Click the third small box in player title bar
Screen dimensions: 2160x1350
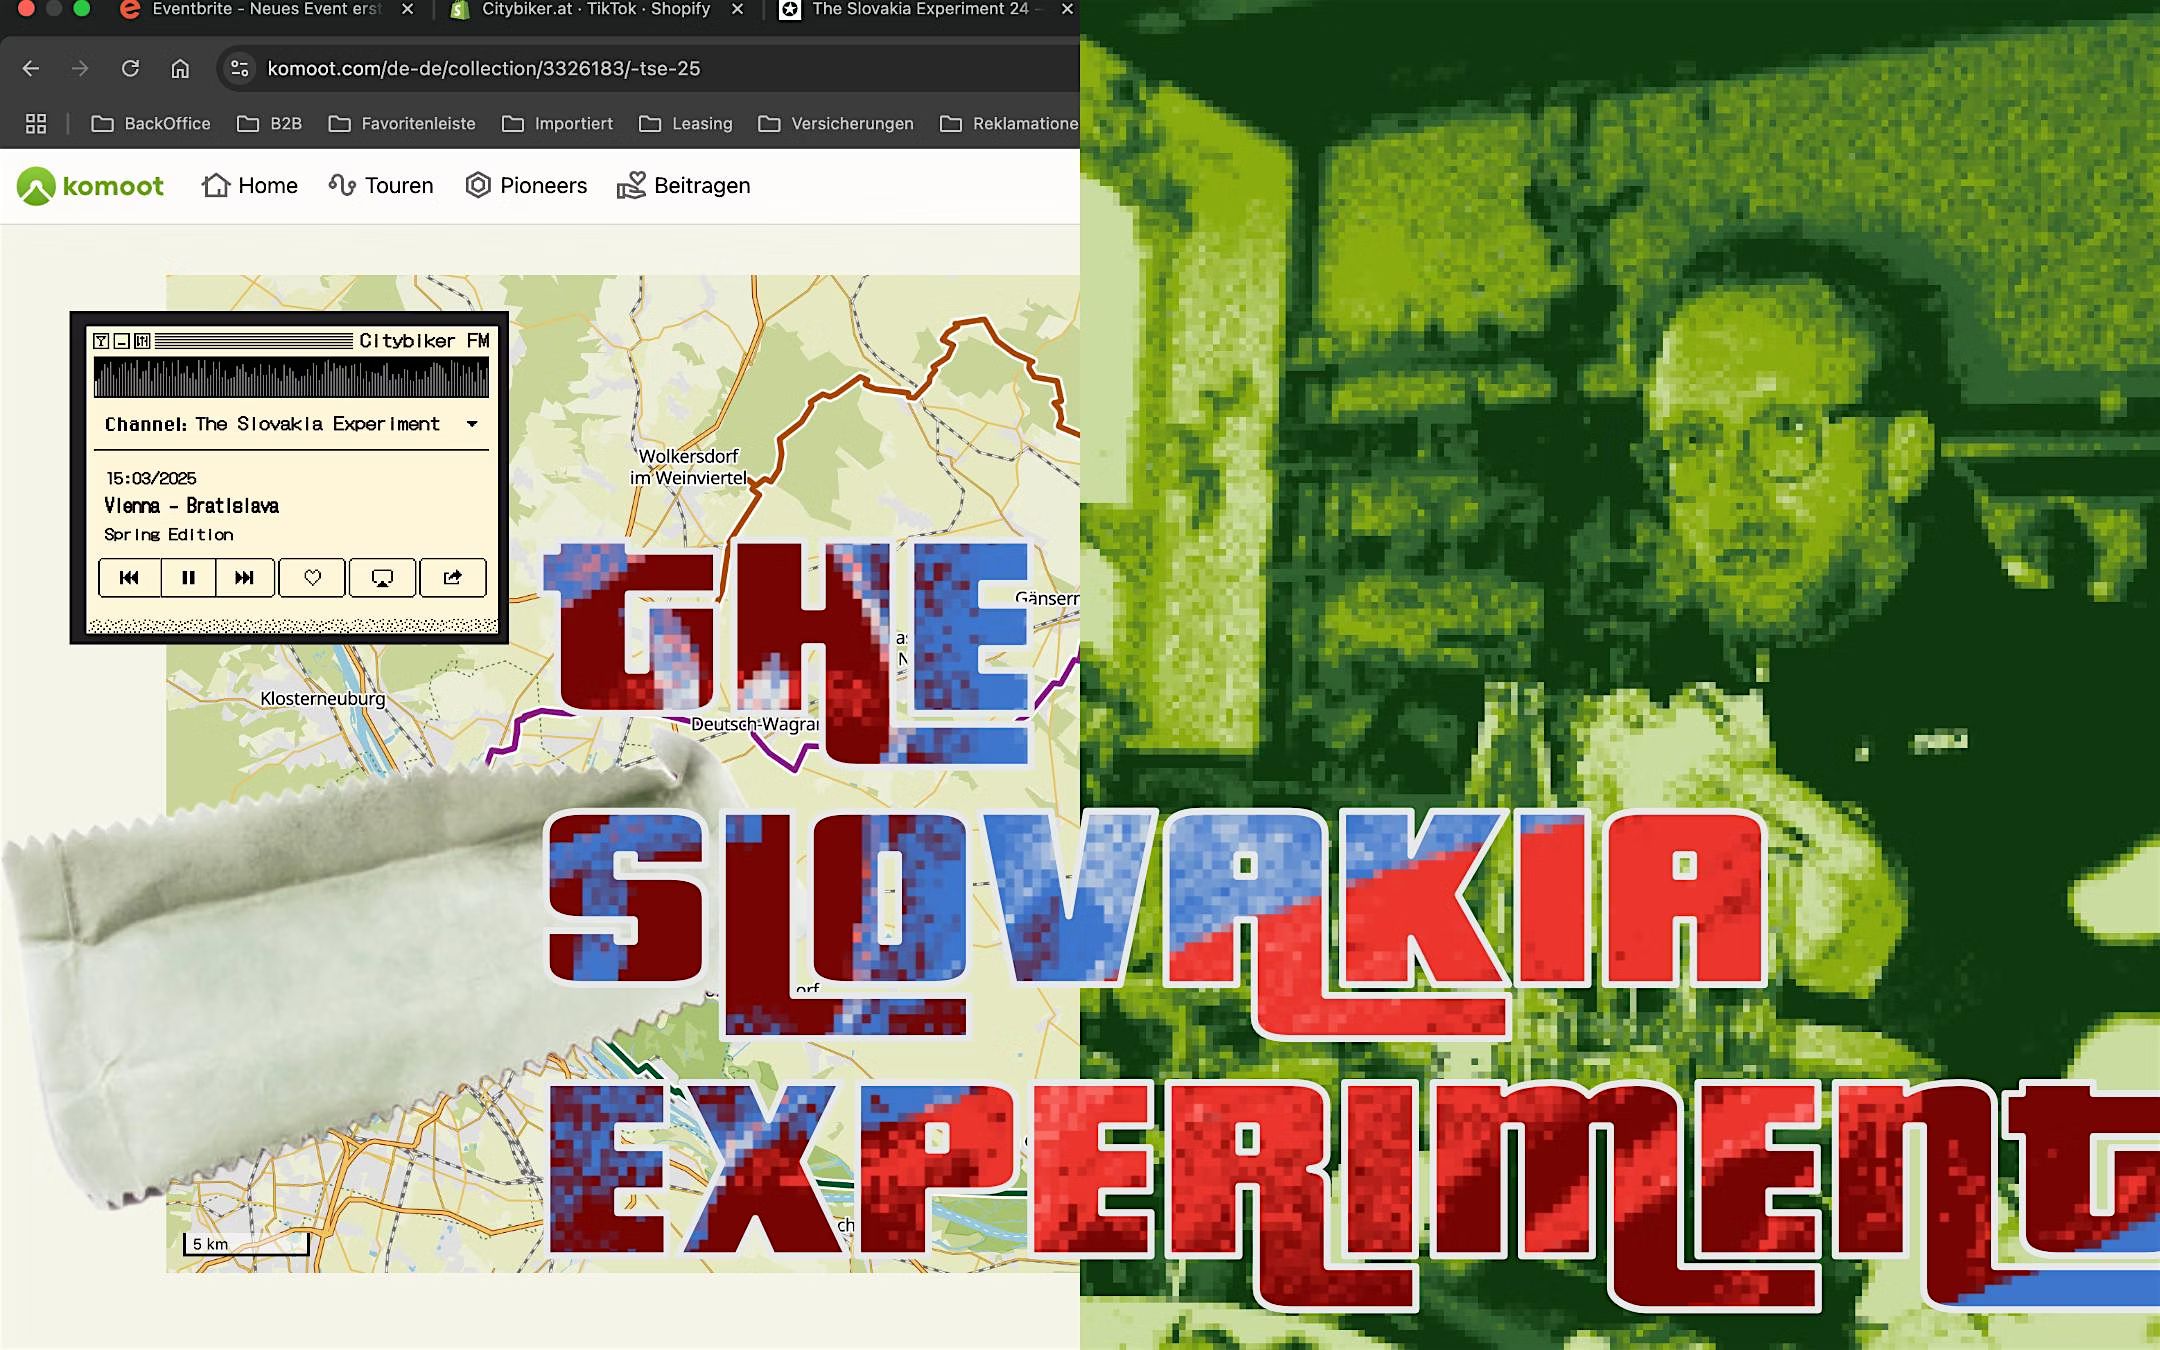142,341
